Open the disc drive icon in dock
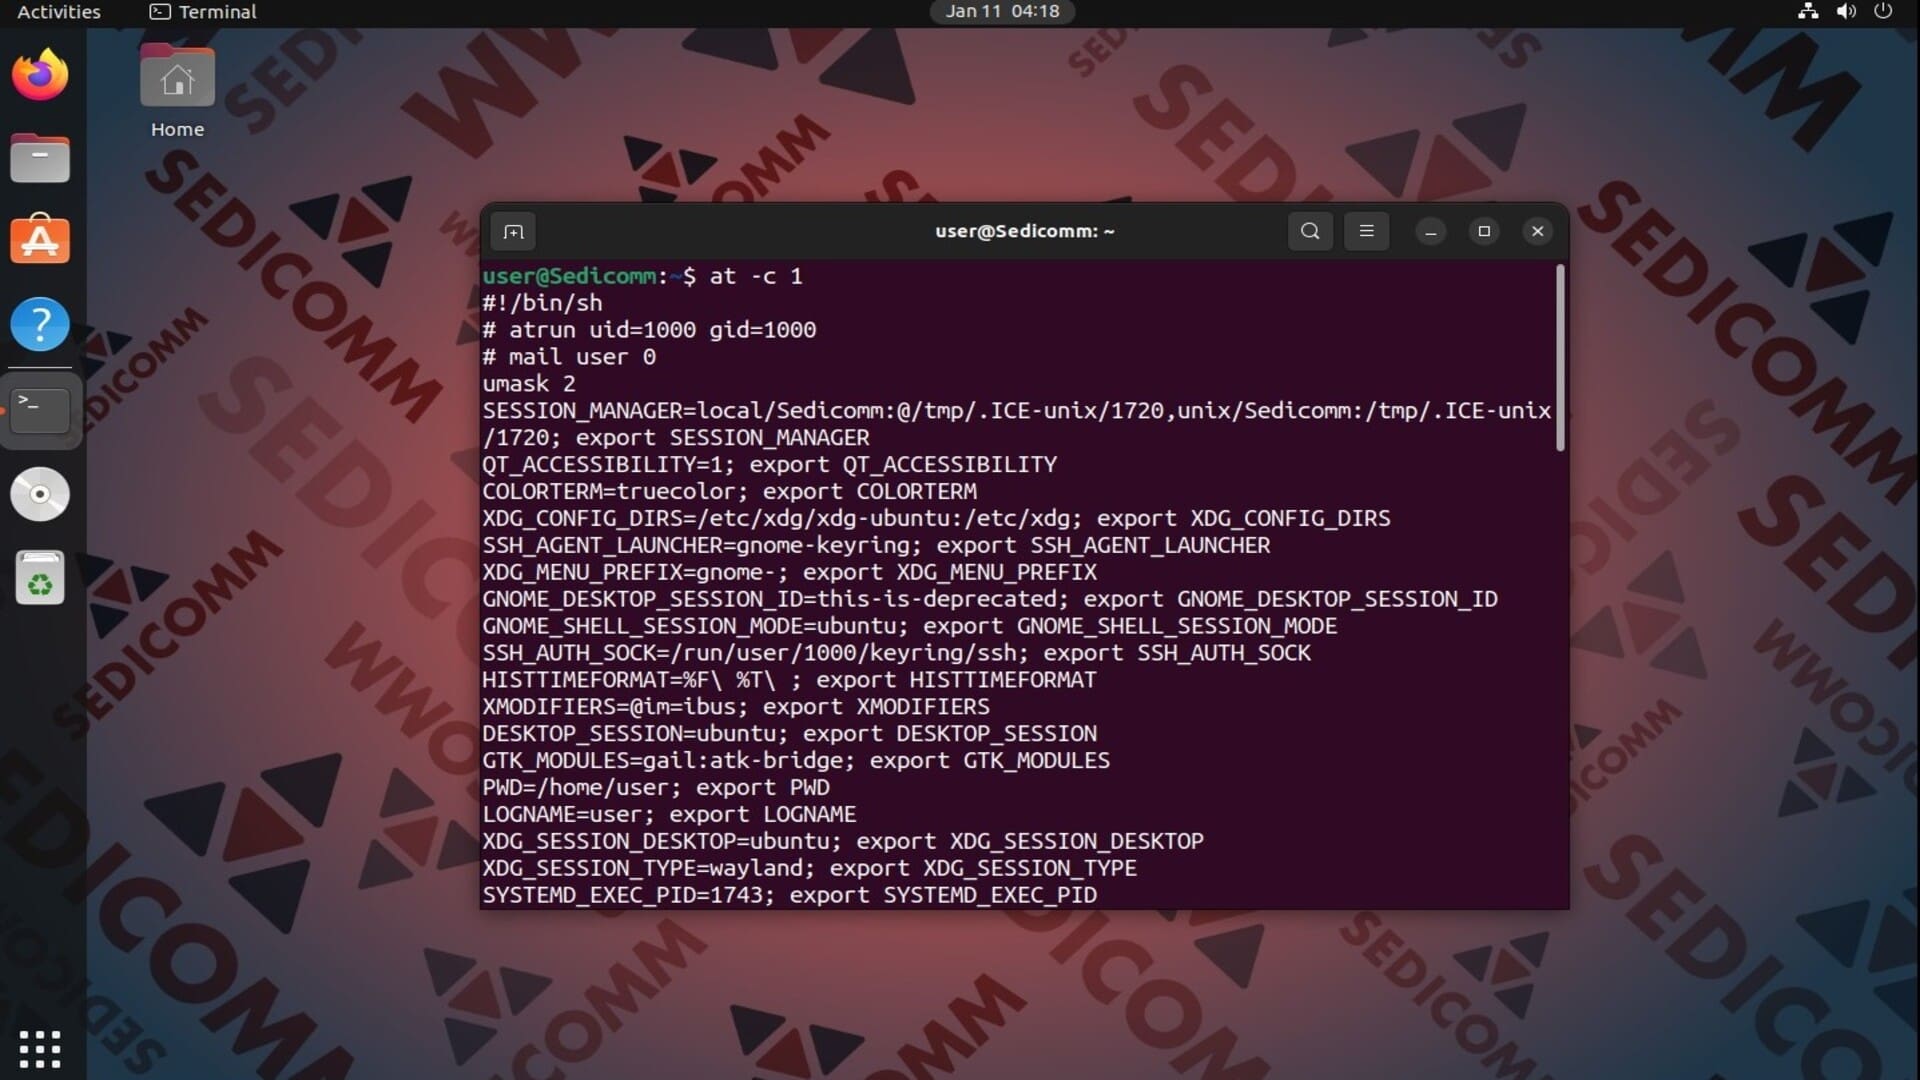Image resolution: width=1920 pixels, height=1080 pixels. (40, 494)
